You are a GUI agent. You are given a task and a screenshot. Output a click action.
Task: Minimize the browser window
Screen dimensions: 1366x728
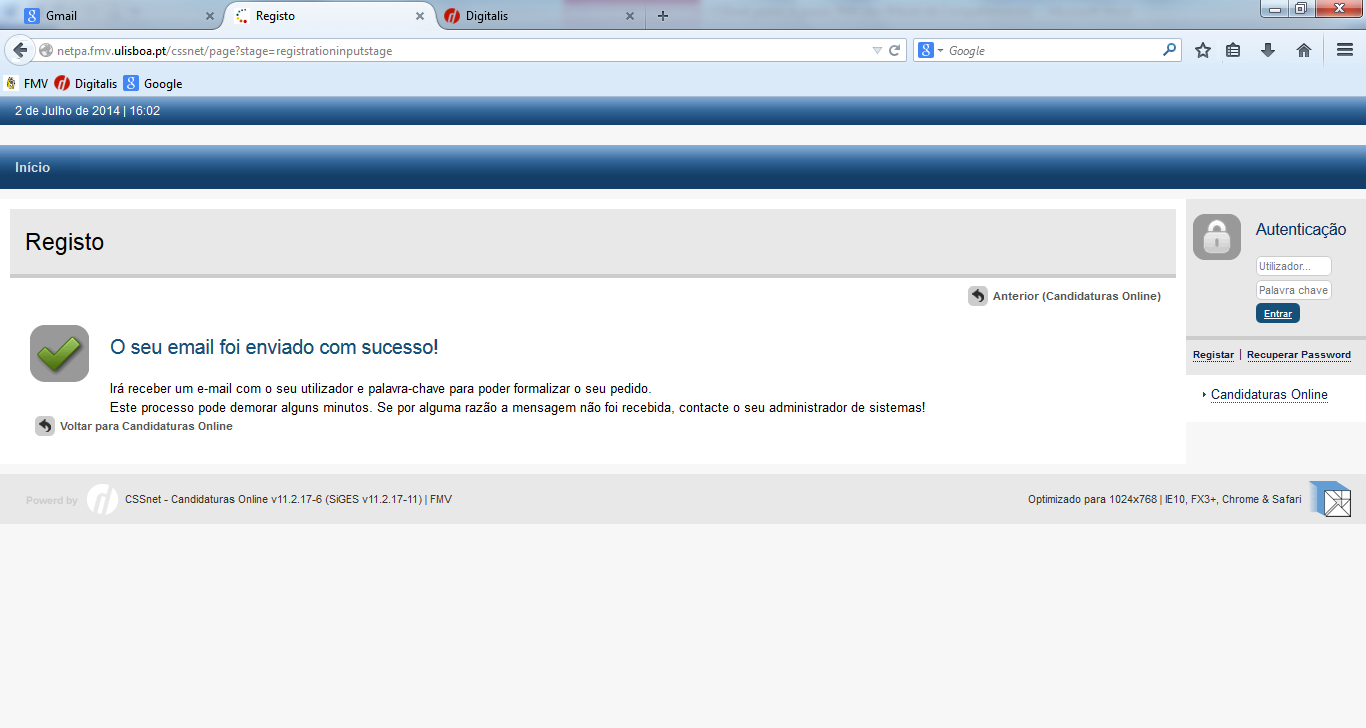point(1275,9)
